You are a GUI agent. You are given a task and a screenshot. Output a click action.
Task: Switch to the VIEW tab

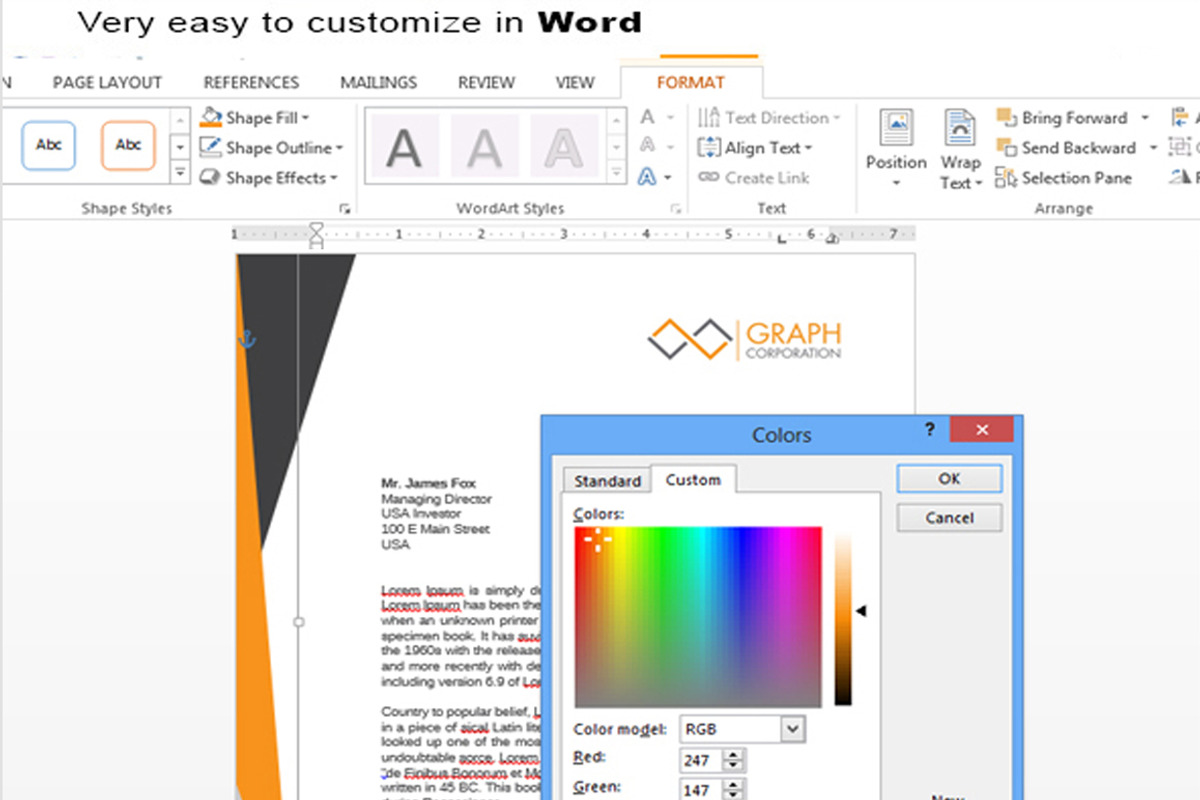[575, 83]
